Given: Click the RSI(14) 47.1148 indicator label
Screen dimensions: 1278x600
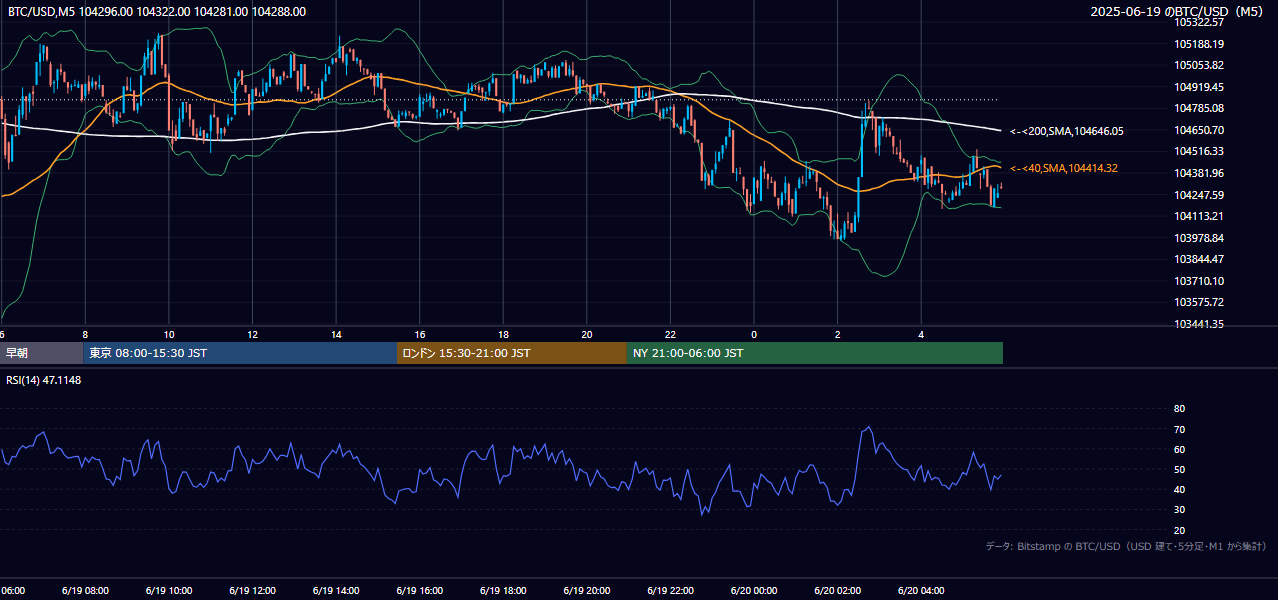Looking at the screenshot, I should (45, 380).
